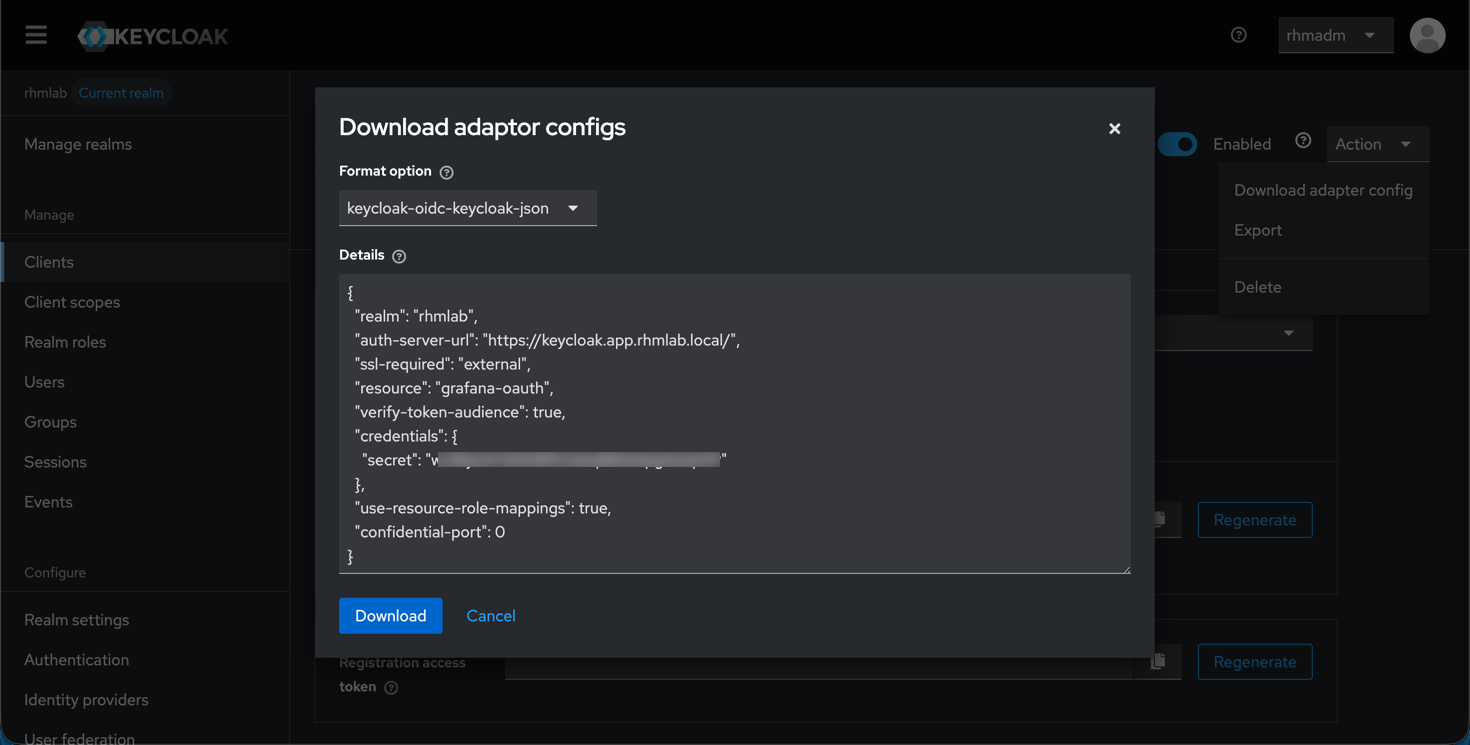Open the help icon in the top bar
Screen dimensions: 1470x745
[x=1238, y=34]
